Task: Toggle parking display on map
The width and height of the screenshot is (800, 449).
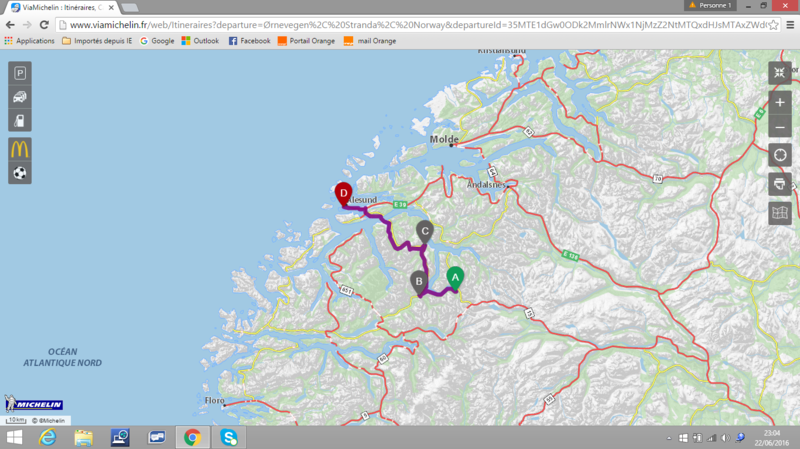Action: [20, 73]
